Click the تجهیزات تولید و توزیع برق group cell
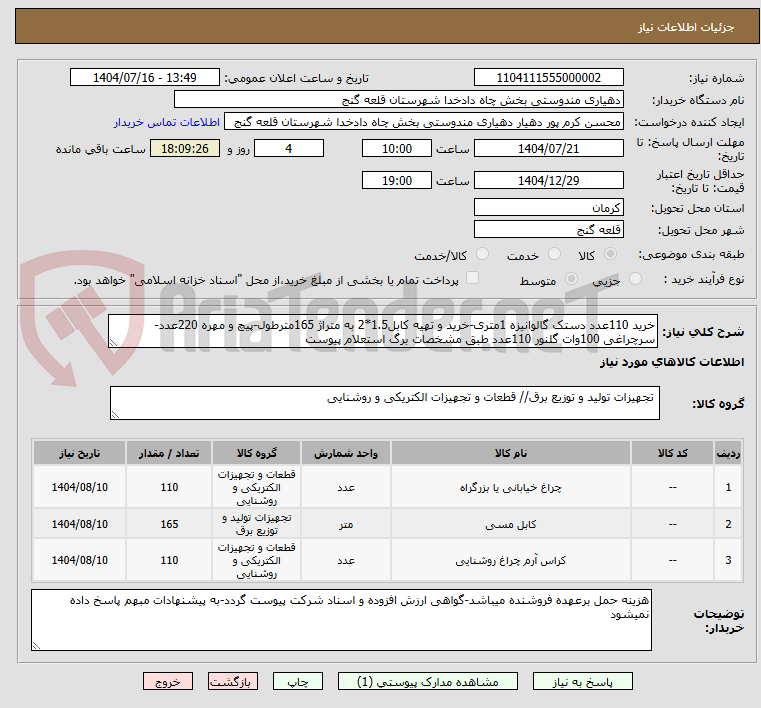The height and width of the screenshot is (708, 761). tap(256, 524)
